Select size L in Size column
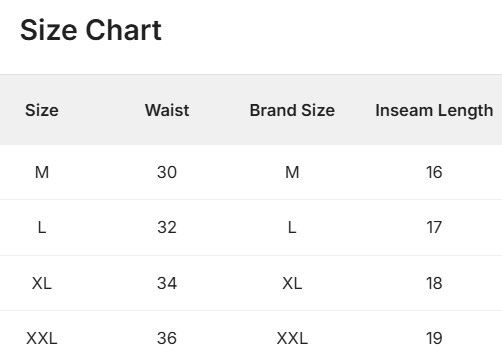This screenshot has height=362, width=502. pos(42,228)
